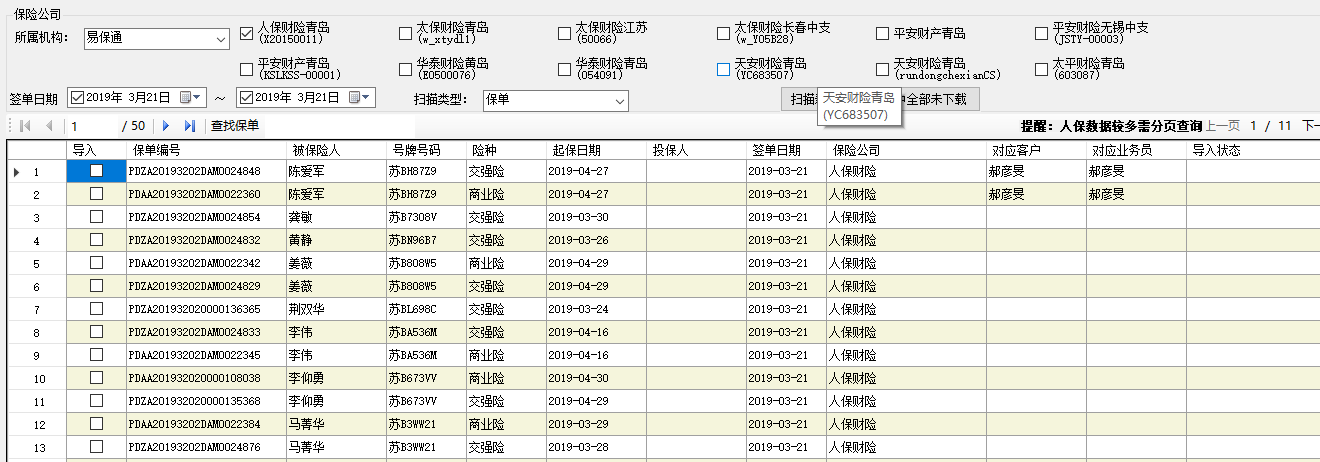Tick the import checkbox for row 3
Viewport: 1320px width, 462px height.
[96, 217]
